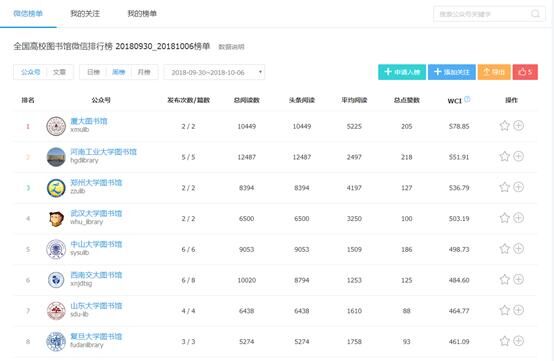Star the 武汉大学图书馆 row

tap(505, 218)
